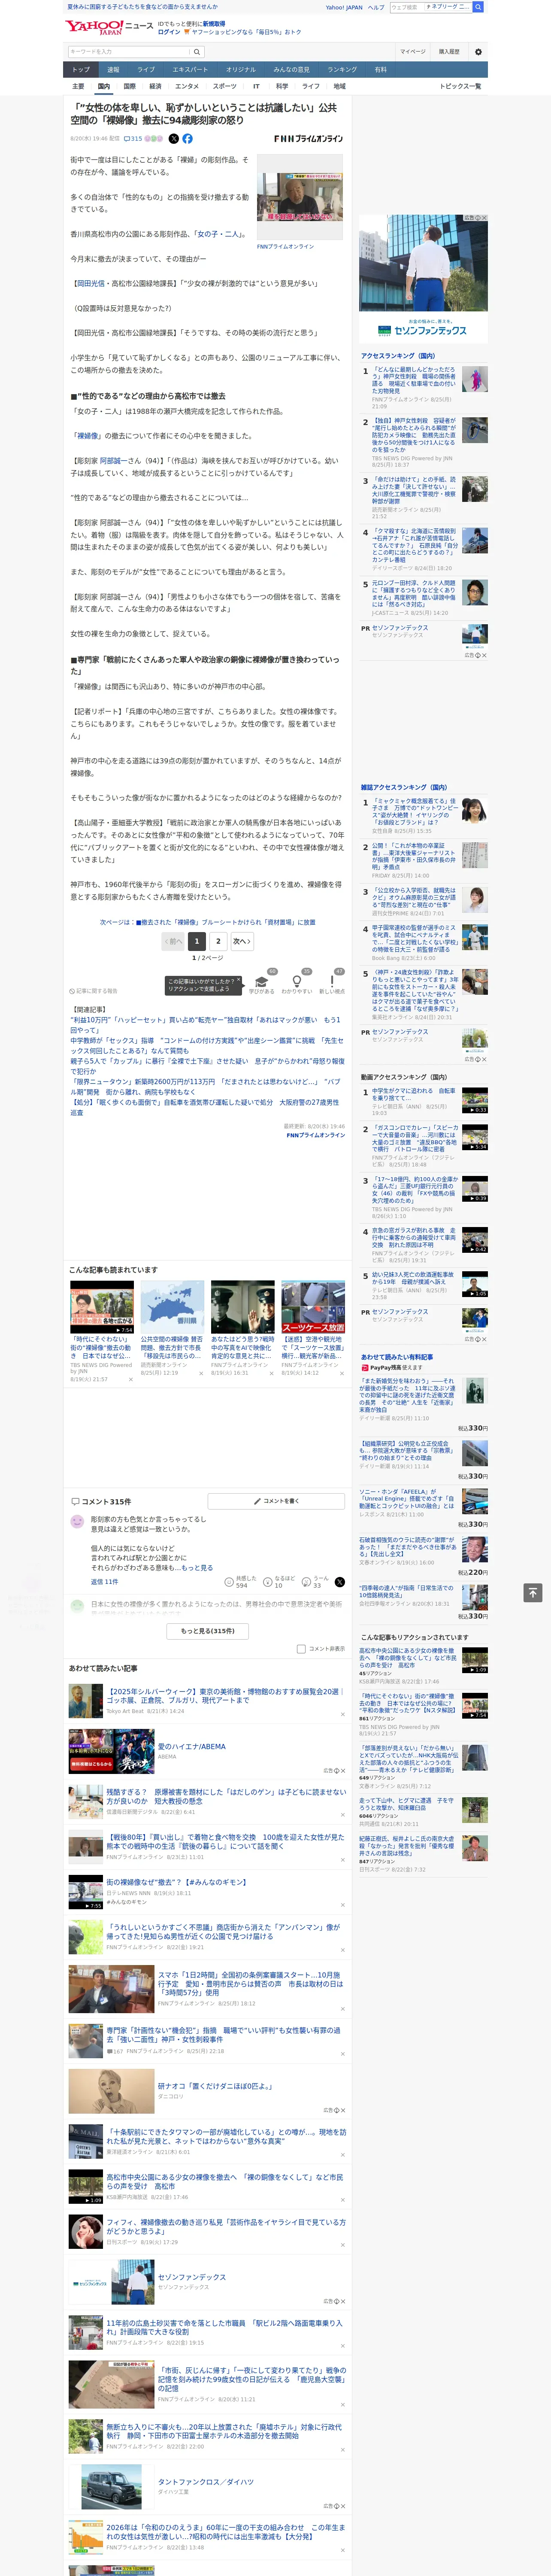Open the エキスパート main tab
Screen dimensions: 551x2576
(190, 70)
